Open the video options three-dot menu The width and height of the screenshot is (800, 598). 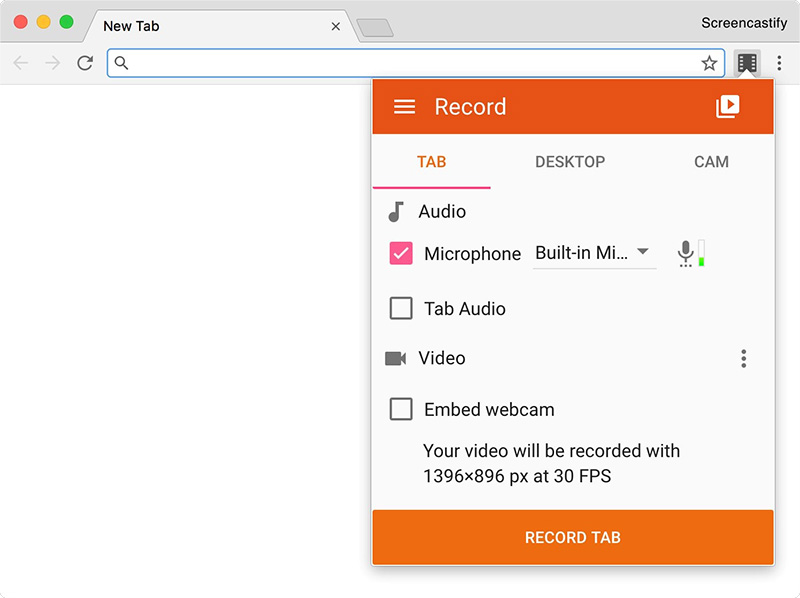[x=744, y=358]
